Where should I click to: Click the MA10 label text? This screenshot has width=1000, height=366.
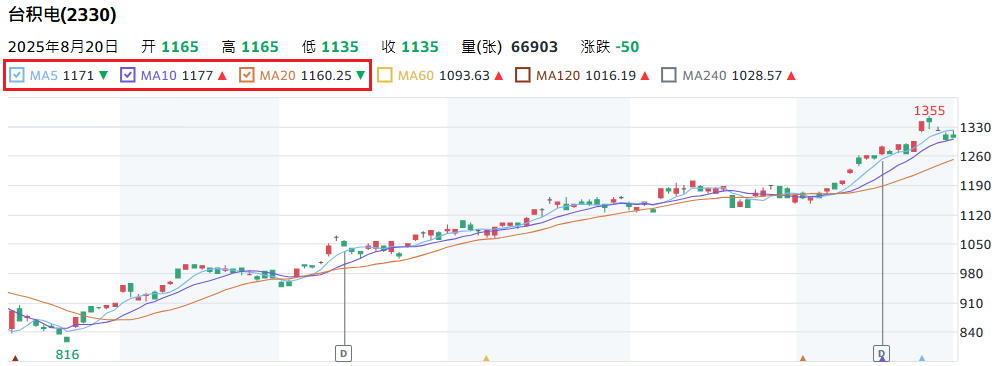point(159,75)
